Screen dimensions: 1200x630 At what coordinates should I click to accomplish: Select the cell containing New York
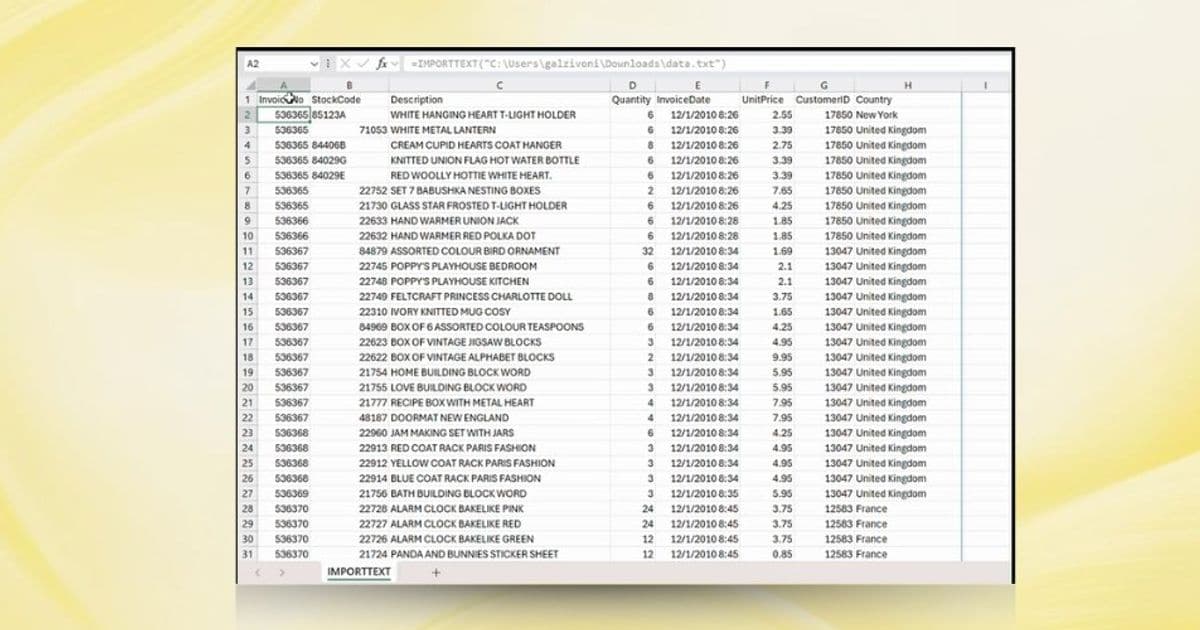[x=905, y=115]
